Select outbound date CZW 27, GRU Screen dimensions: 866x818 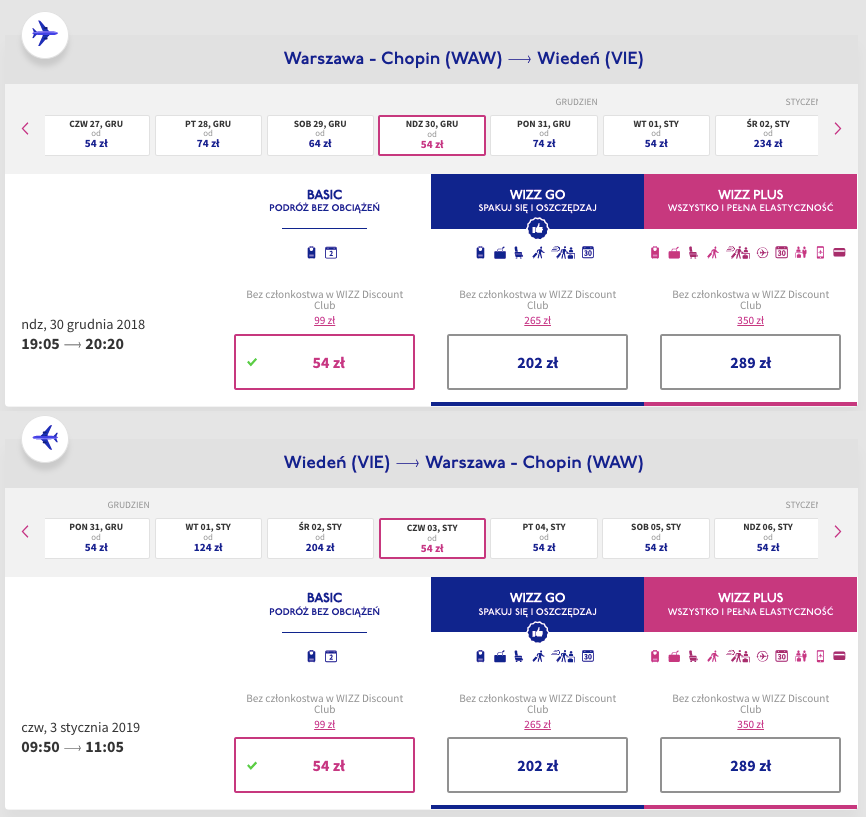click(x=97, y=135)
